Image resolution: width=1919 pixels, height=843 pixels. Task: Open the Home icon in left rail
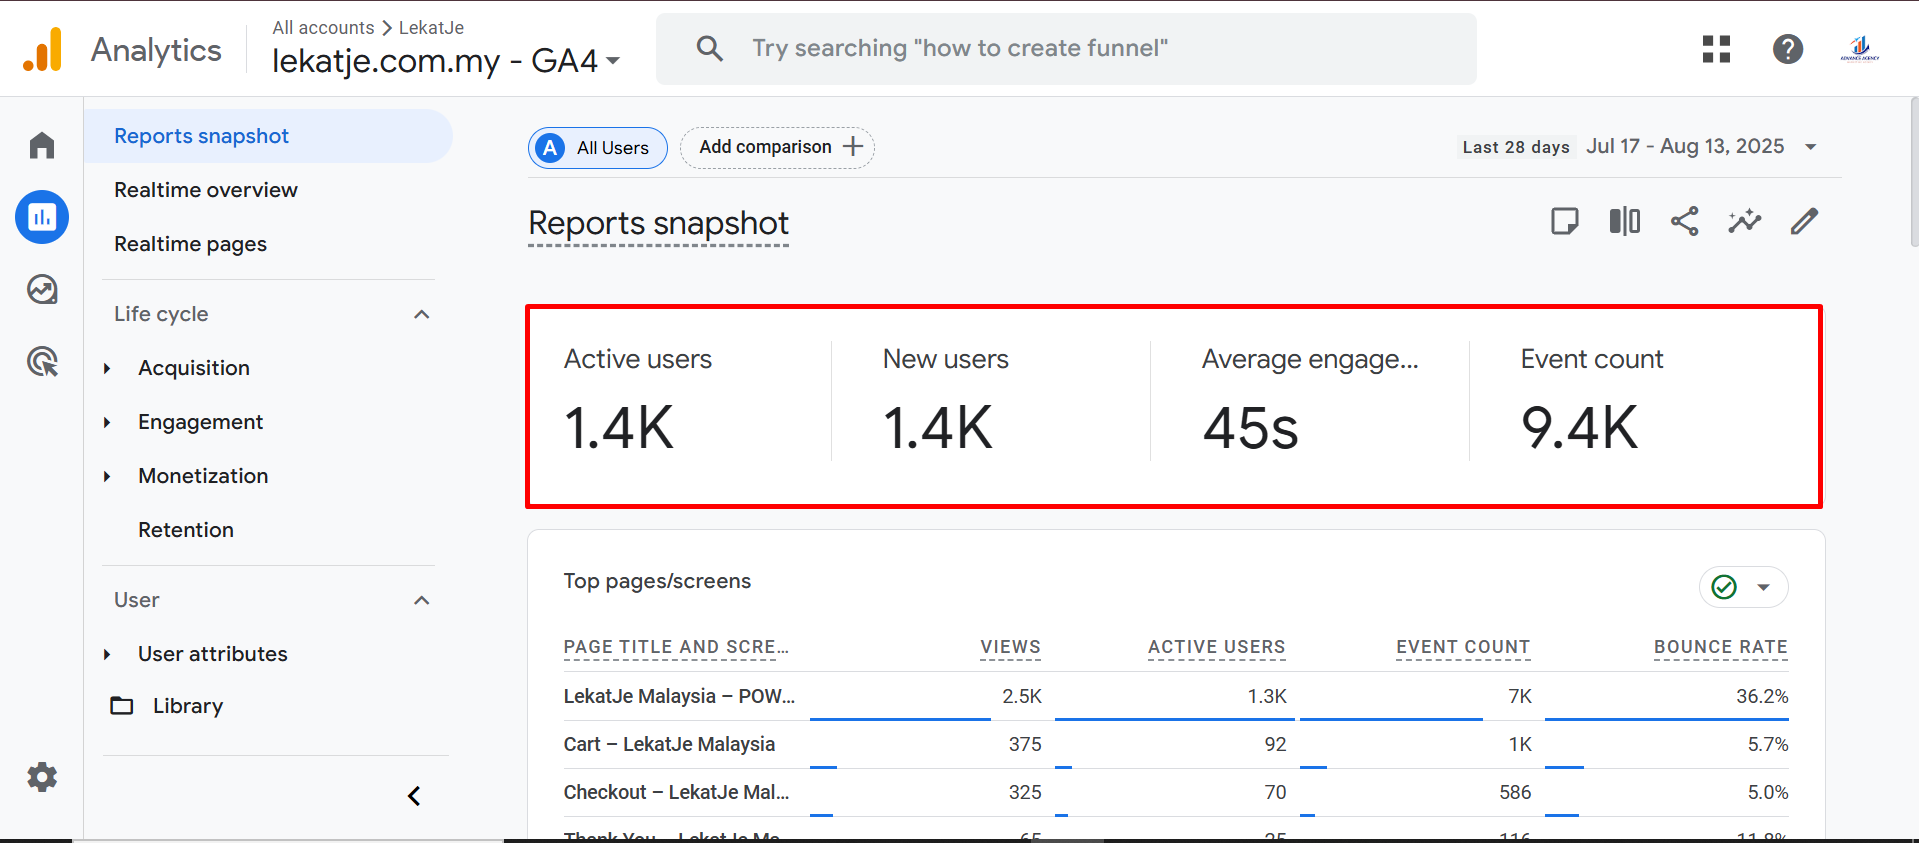42,146
